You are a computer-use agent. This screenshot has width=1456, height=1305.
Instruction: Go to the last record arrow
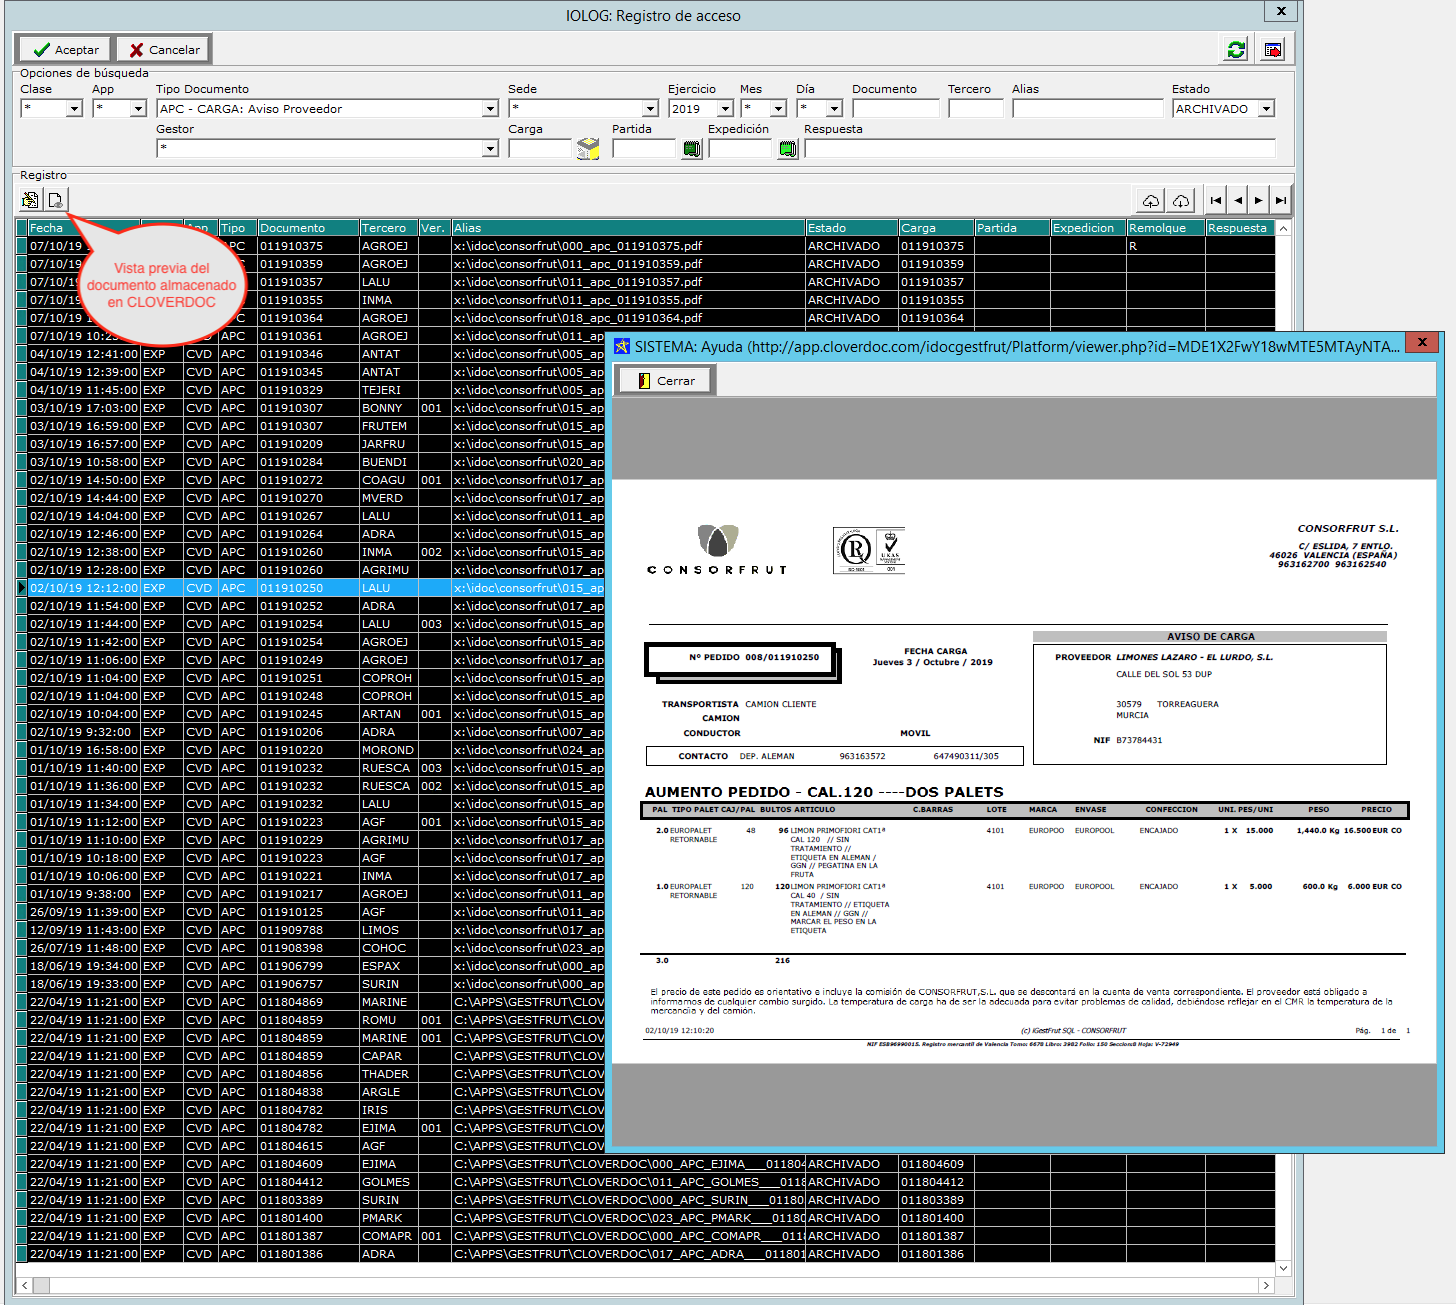(x=1280, y=201)
